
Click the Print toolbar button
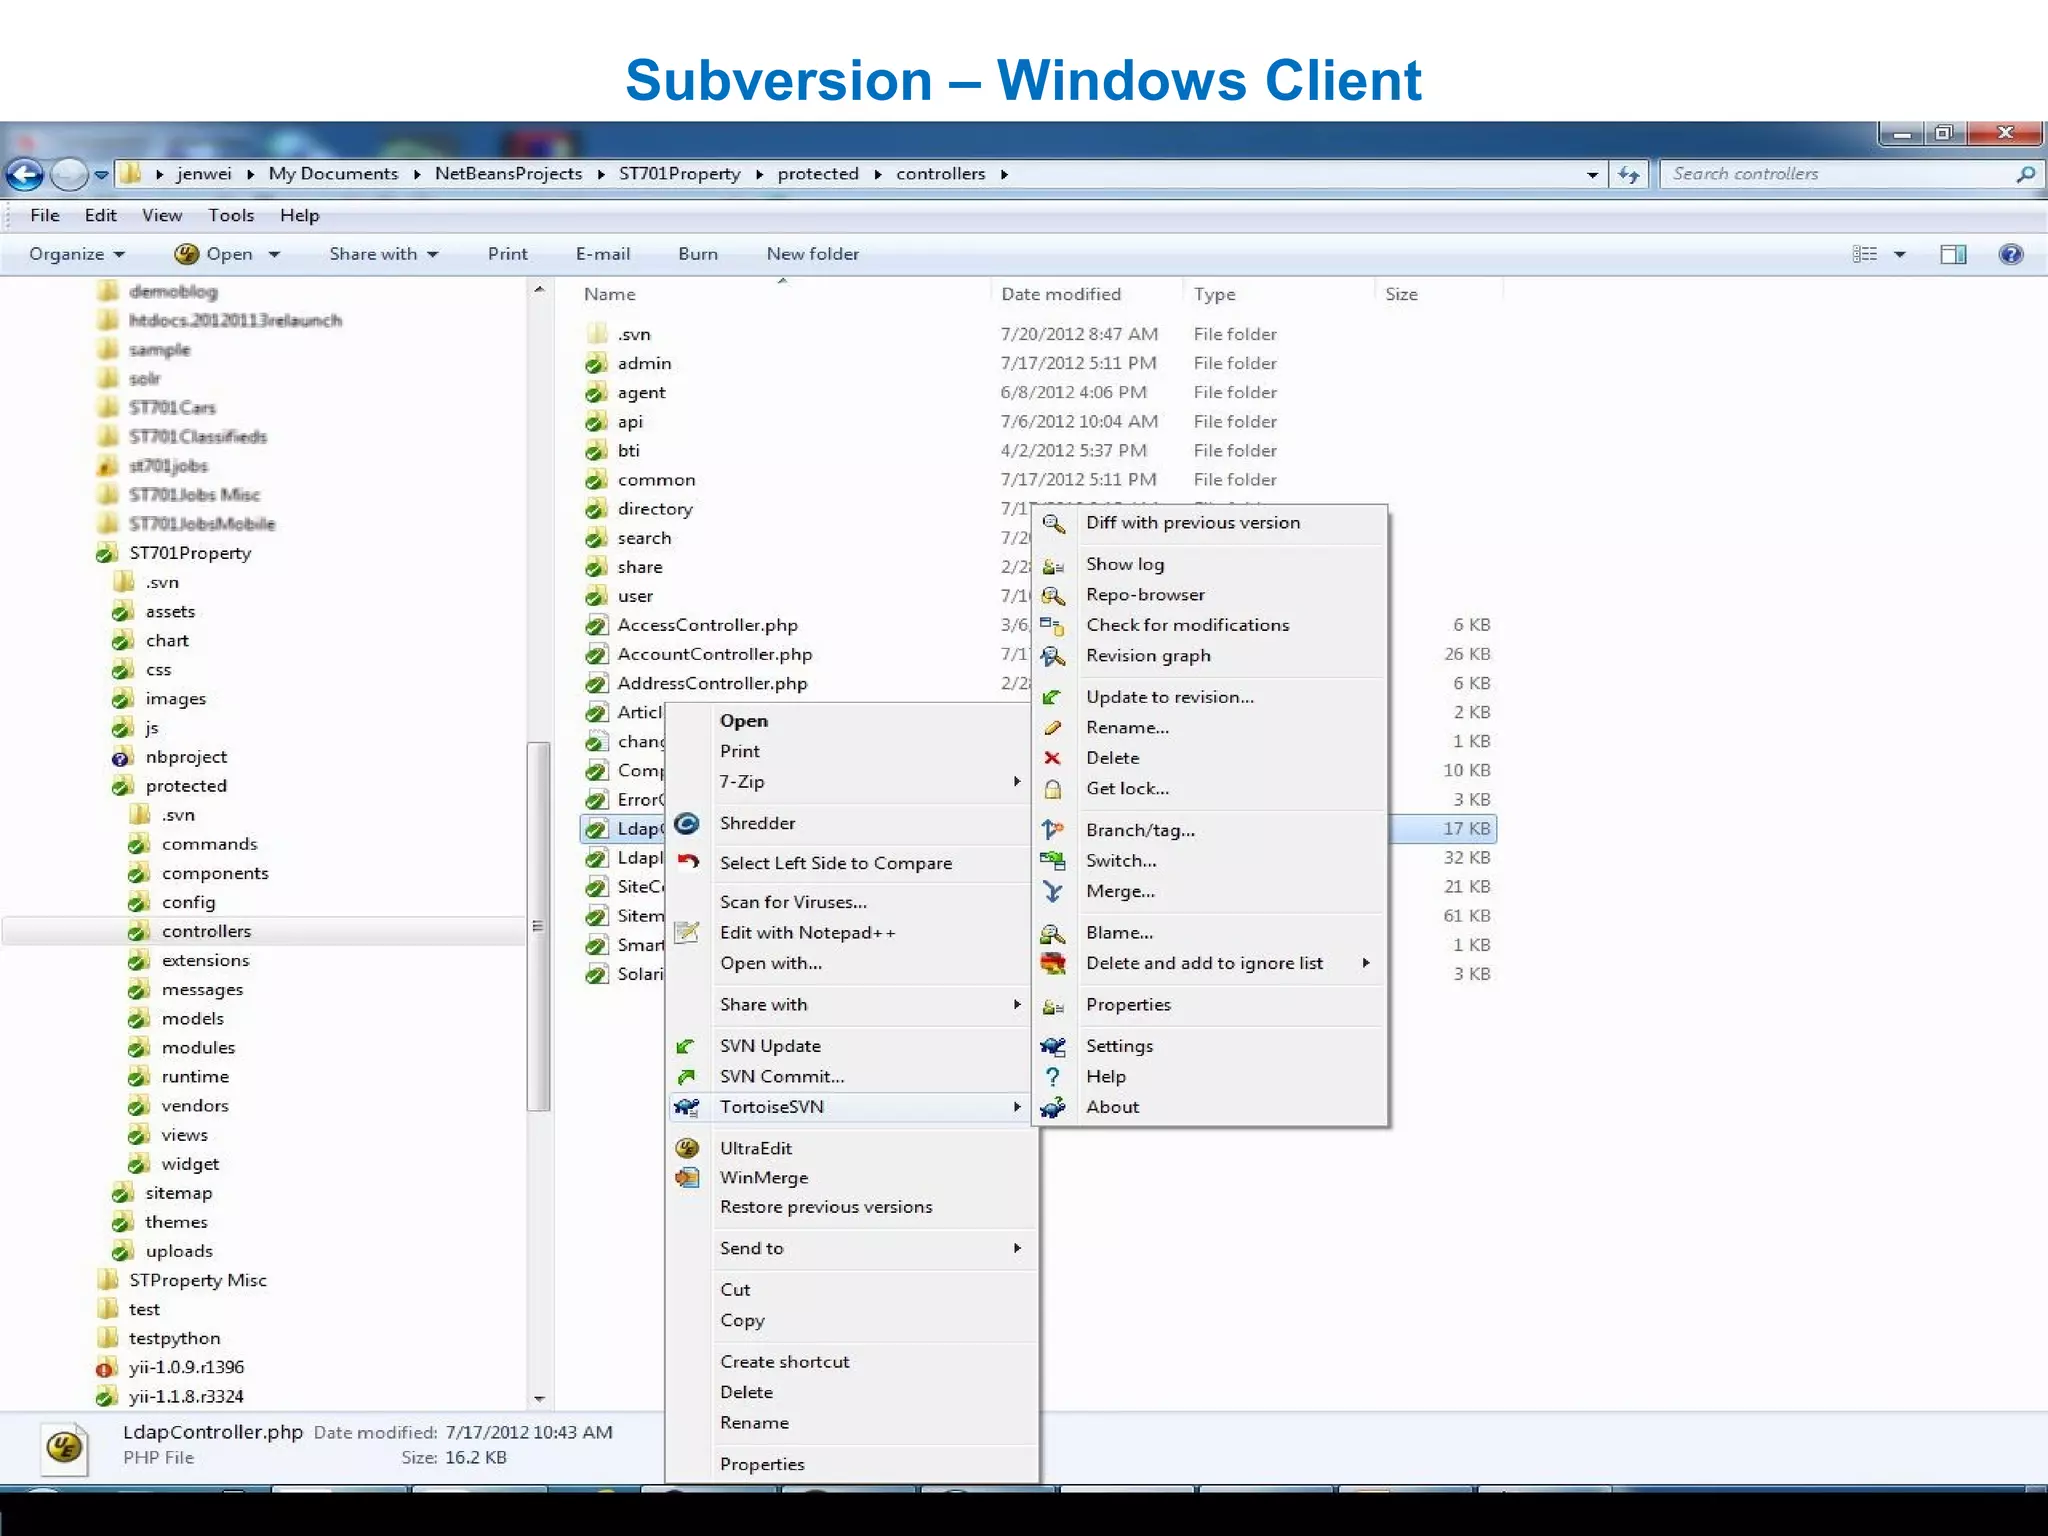click(508, 254)
